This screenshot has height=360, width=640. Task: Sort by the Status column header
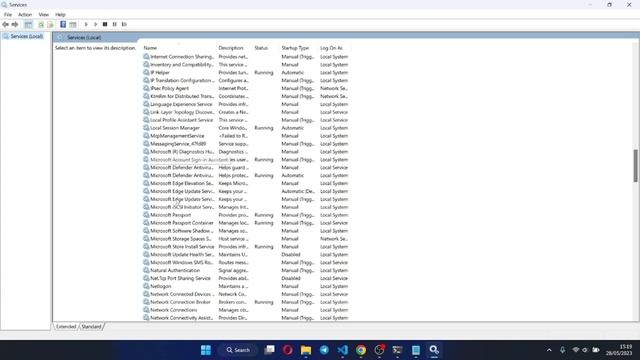pos(266,48)
